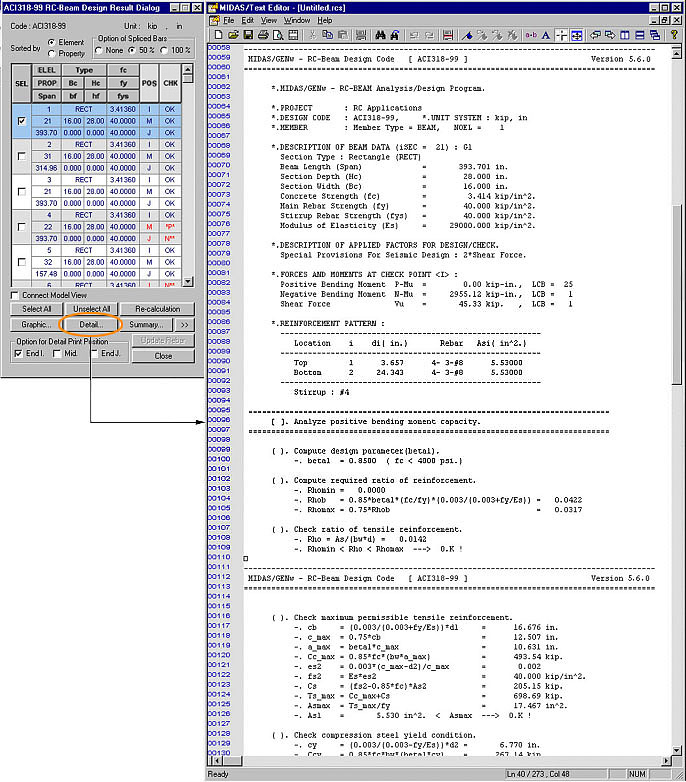This screenshot has height=782, width=686.
Task: Click the Open file toolbar icon
Action: click(233, 36)
